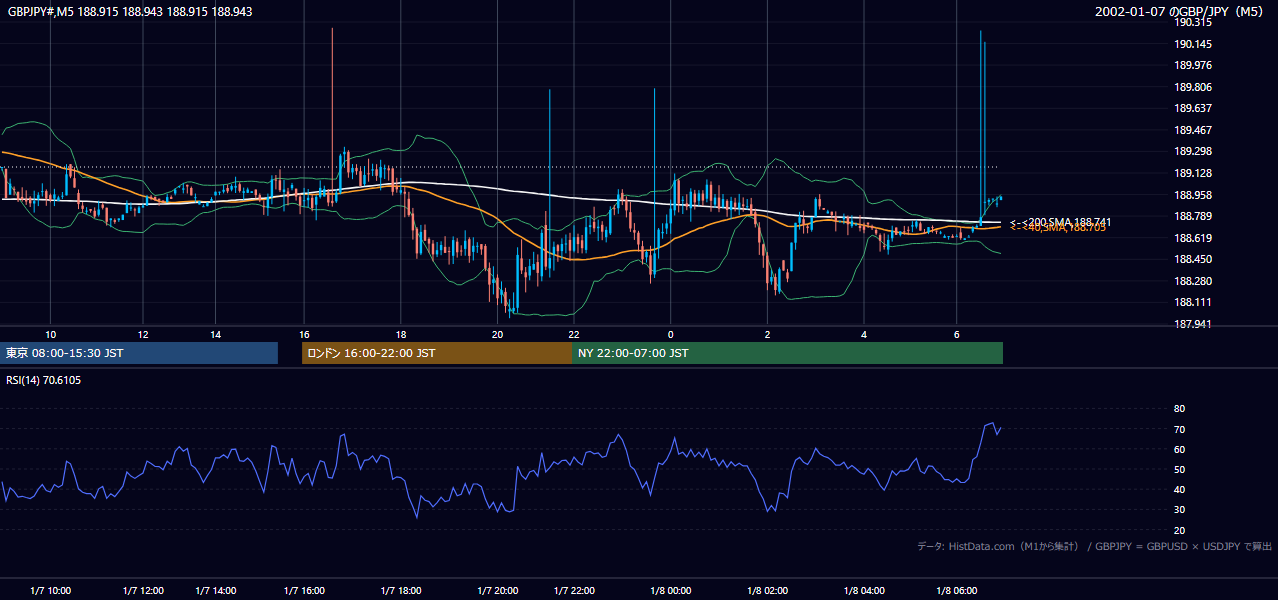This screenshot has height=600, width=1278.
Task: Click price axis value 188.789
Action: [1193, 216]
